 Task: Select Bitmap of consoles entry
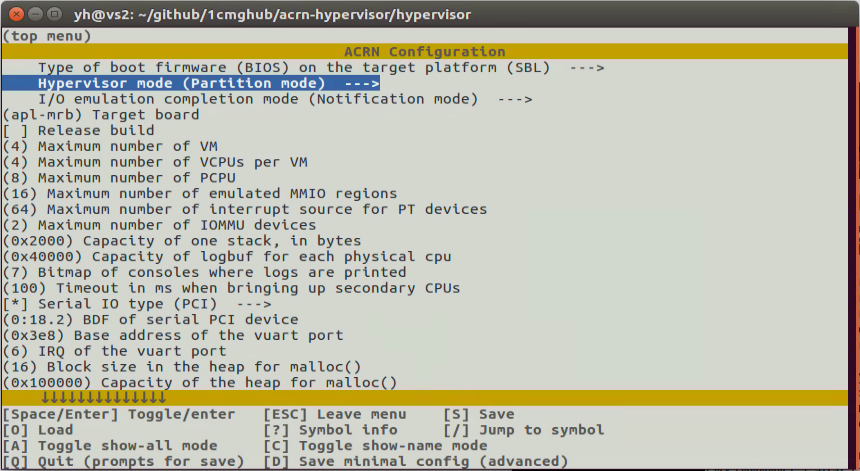point(204,273)
